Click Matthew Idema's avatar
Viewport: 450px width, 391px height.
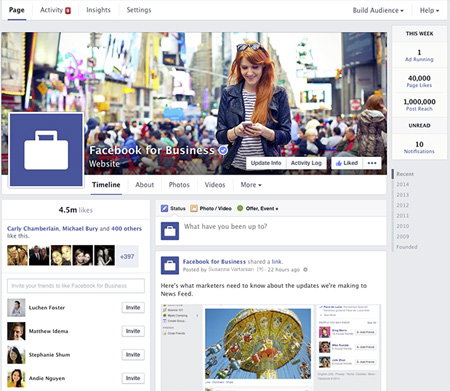[x=16, y=331]
